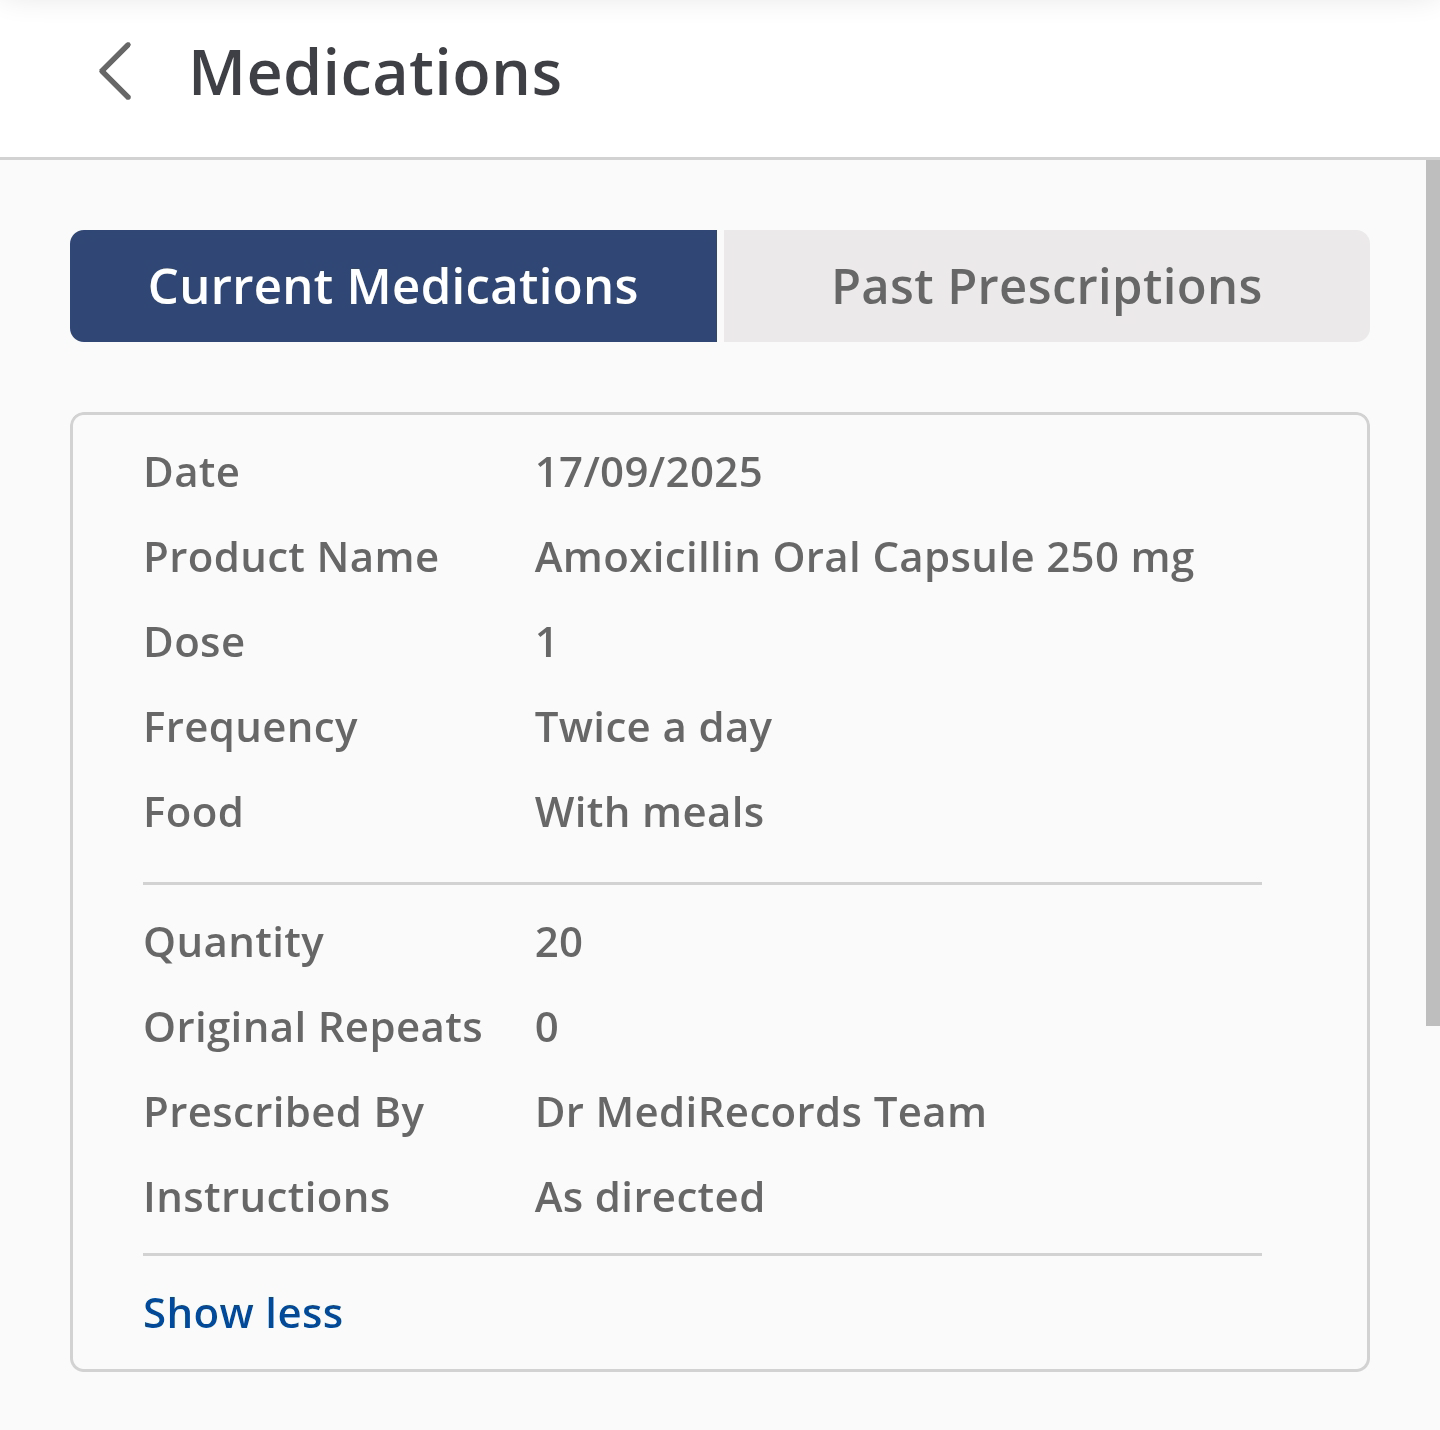Click the Original Repeats value 0
Viewport: 1440px width, 1430px height.
[x=546, y=1027]
